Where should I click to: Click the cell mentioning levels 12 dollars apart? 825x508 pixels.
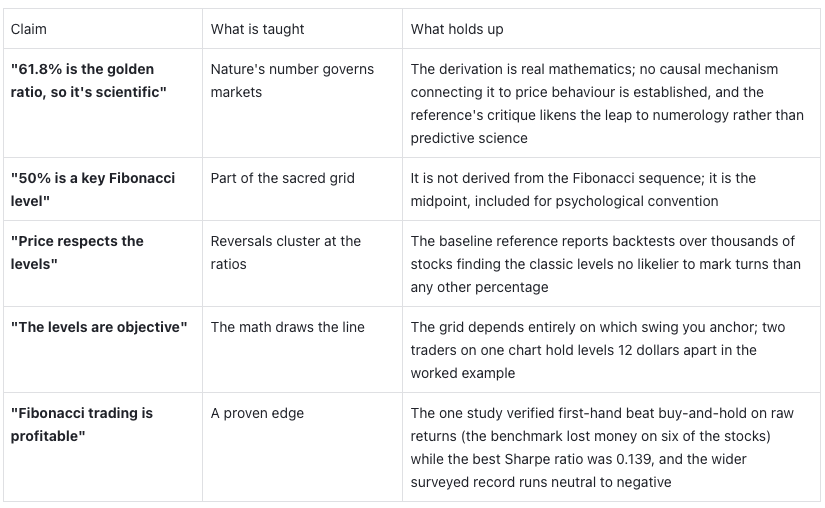click(611, 350)
